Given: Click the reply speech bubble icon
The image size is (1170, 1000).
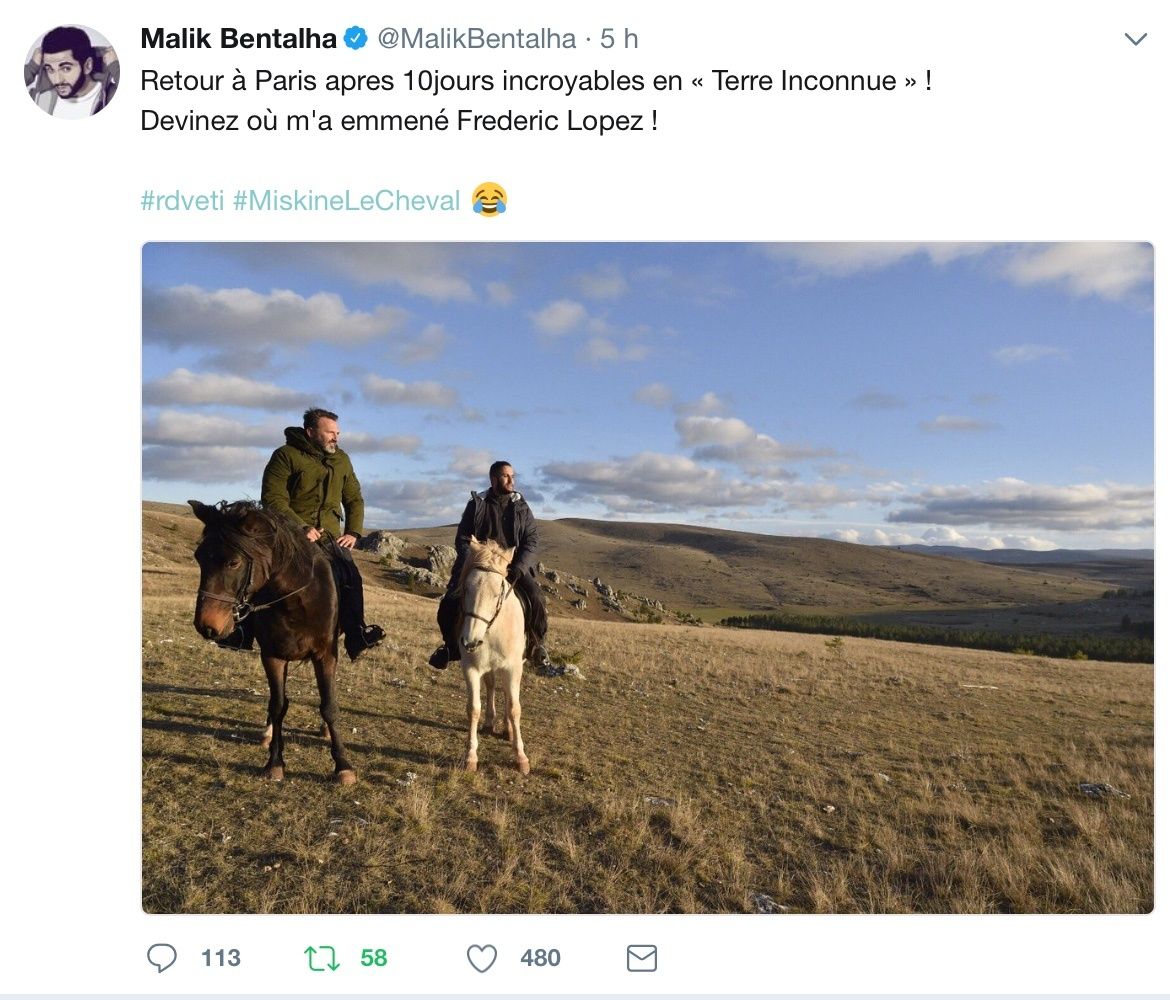Looking at the screenshot, I should point(161,957).
